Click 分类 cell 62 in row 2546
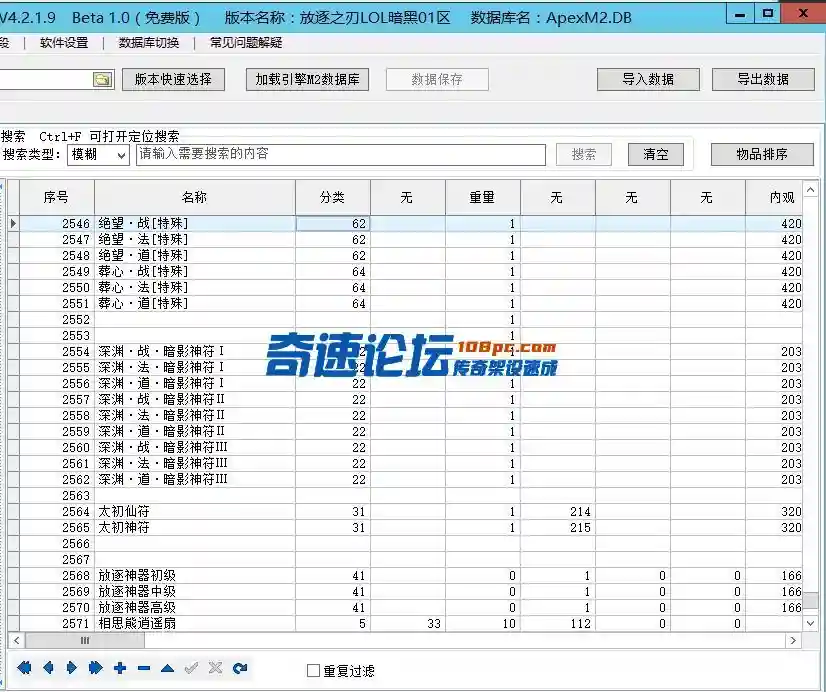This screenshot has width=826, height=692. [x=333, y=223]
